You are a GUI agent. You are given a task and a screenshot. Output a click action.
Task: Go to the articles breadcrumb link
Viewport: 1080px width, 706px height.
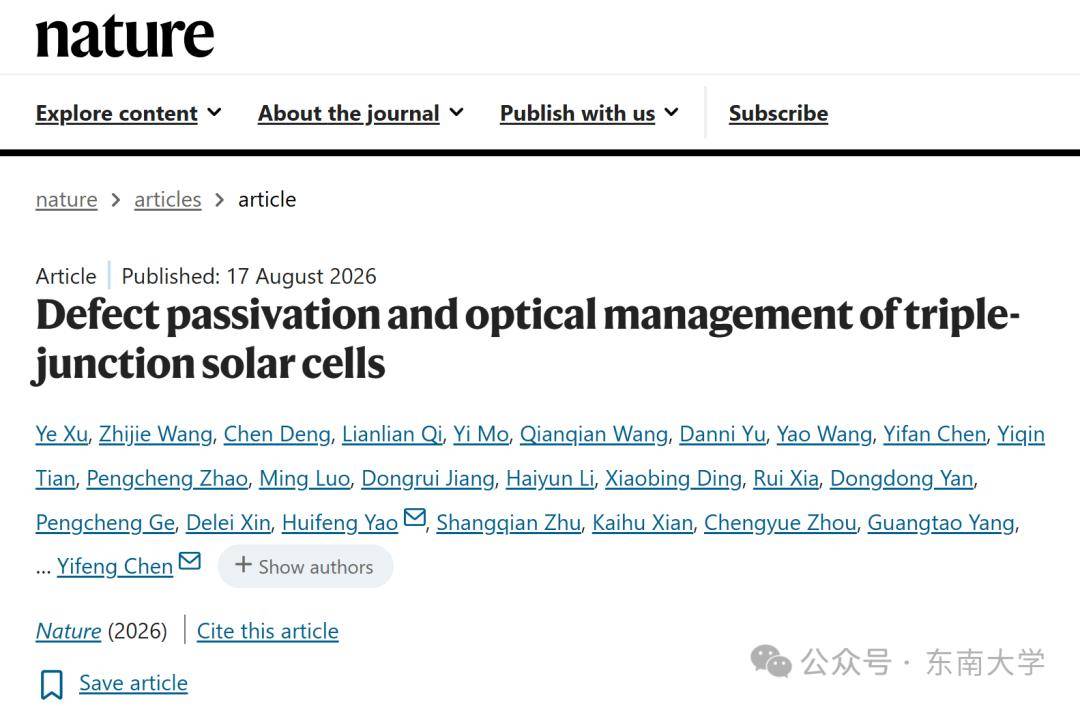(x=167, y=200)
